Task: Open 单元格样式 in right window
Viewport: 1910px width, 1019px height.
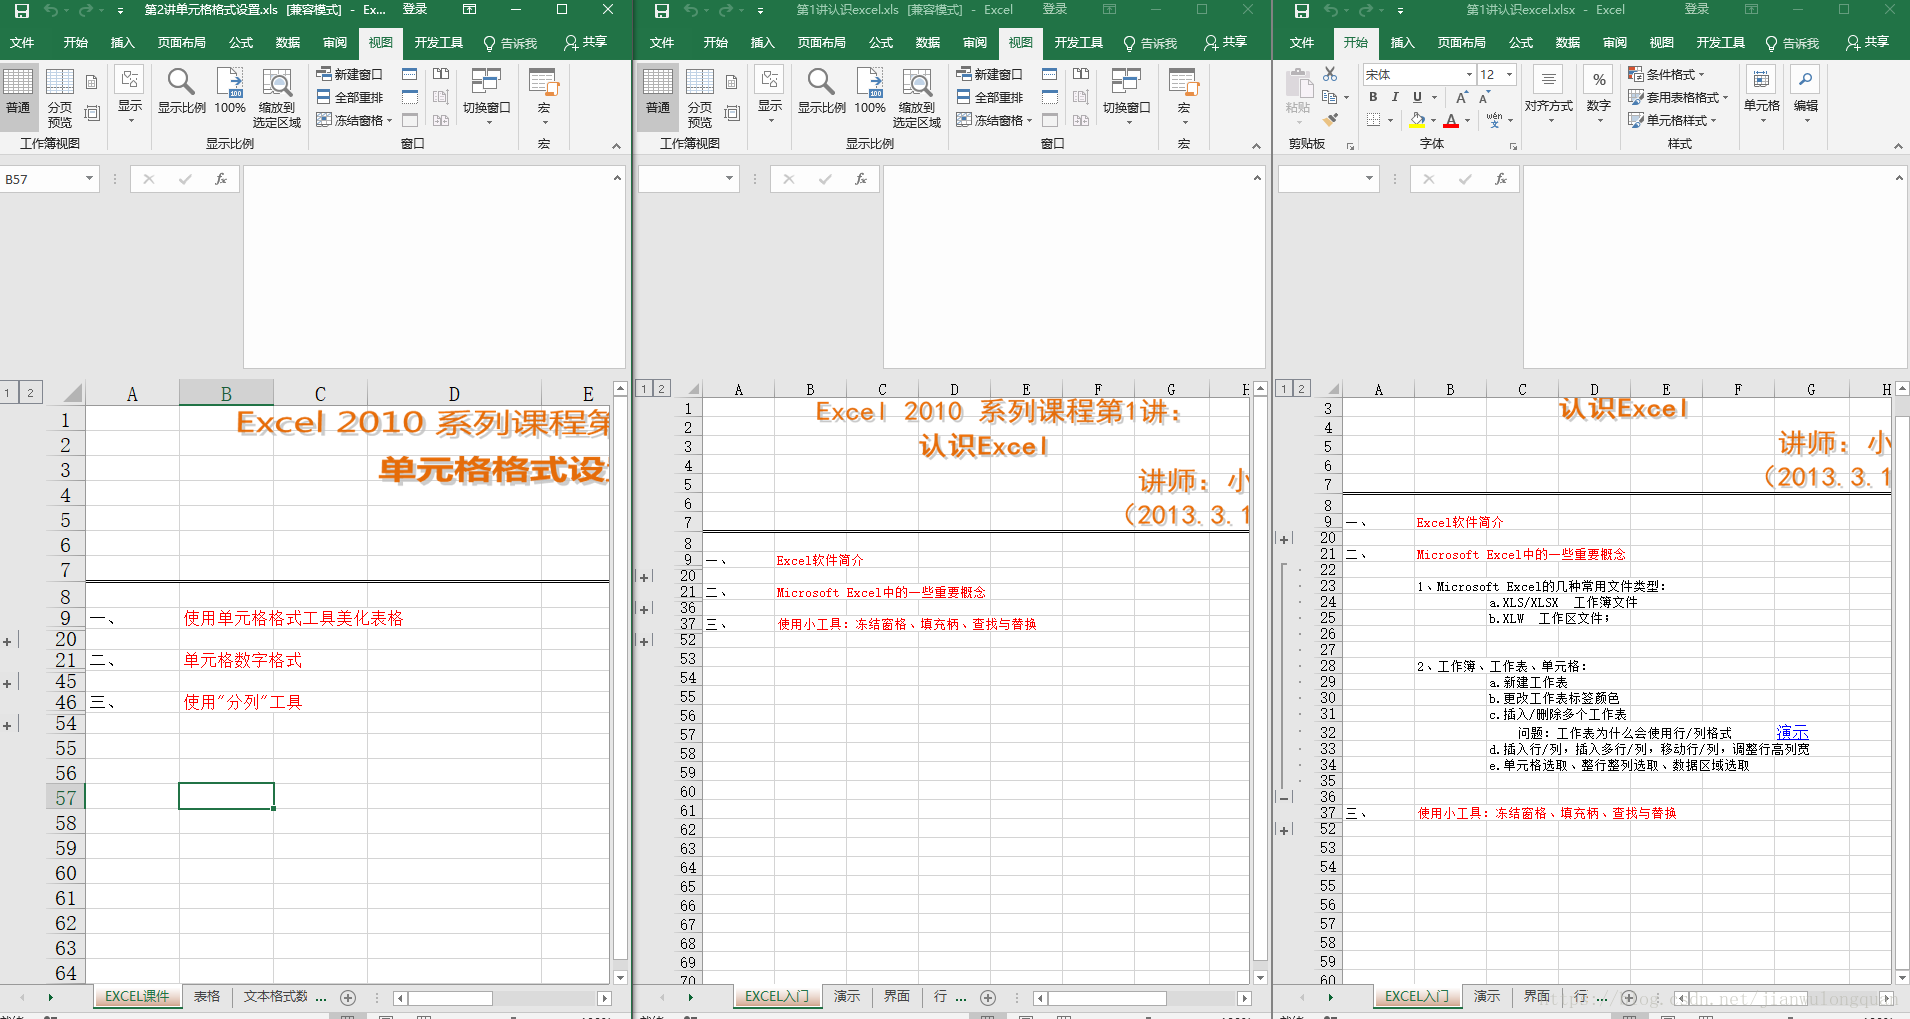Action: (x=1672, y=120)
